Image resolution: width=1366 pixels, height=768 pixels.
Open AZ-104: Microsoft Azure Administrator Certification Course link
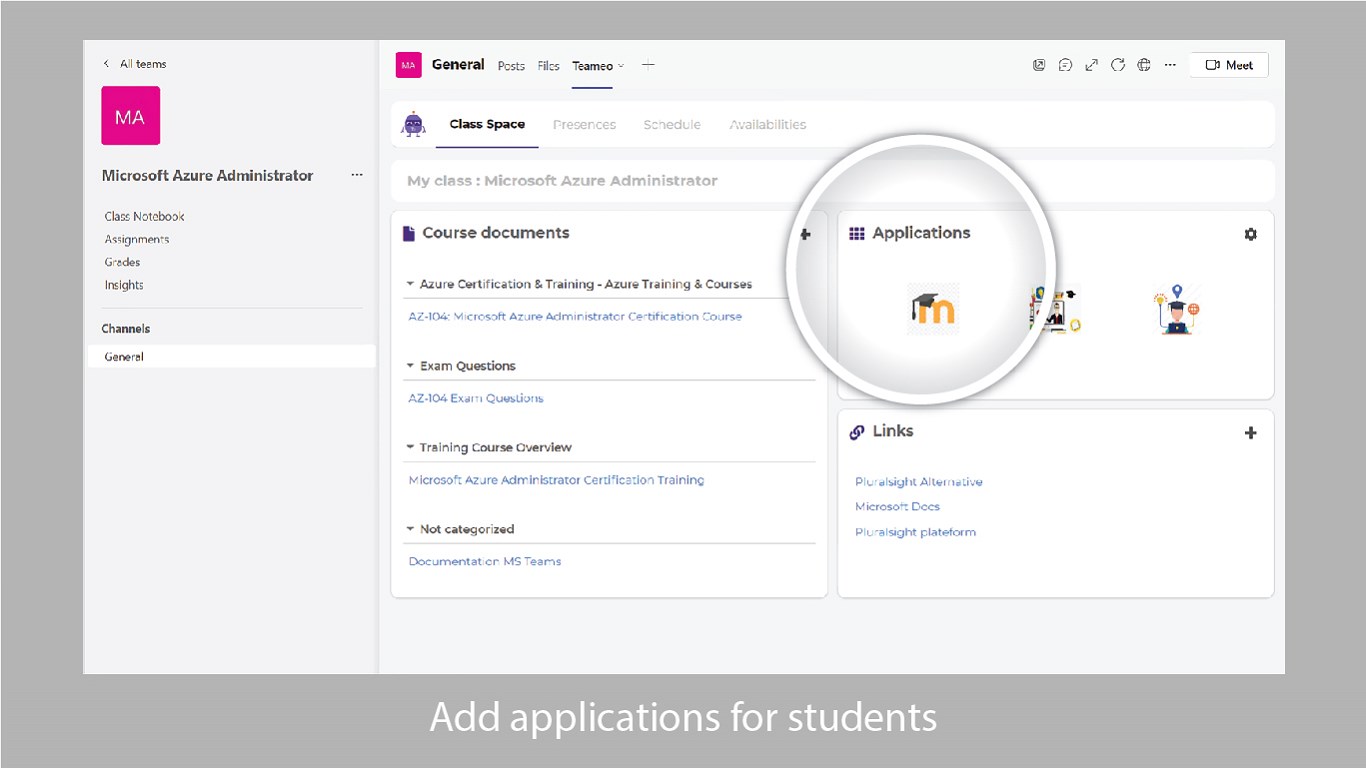coord(575,316)
